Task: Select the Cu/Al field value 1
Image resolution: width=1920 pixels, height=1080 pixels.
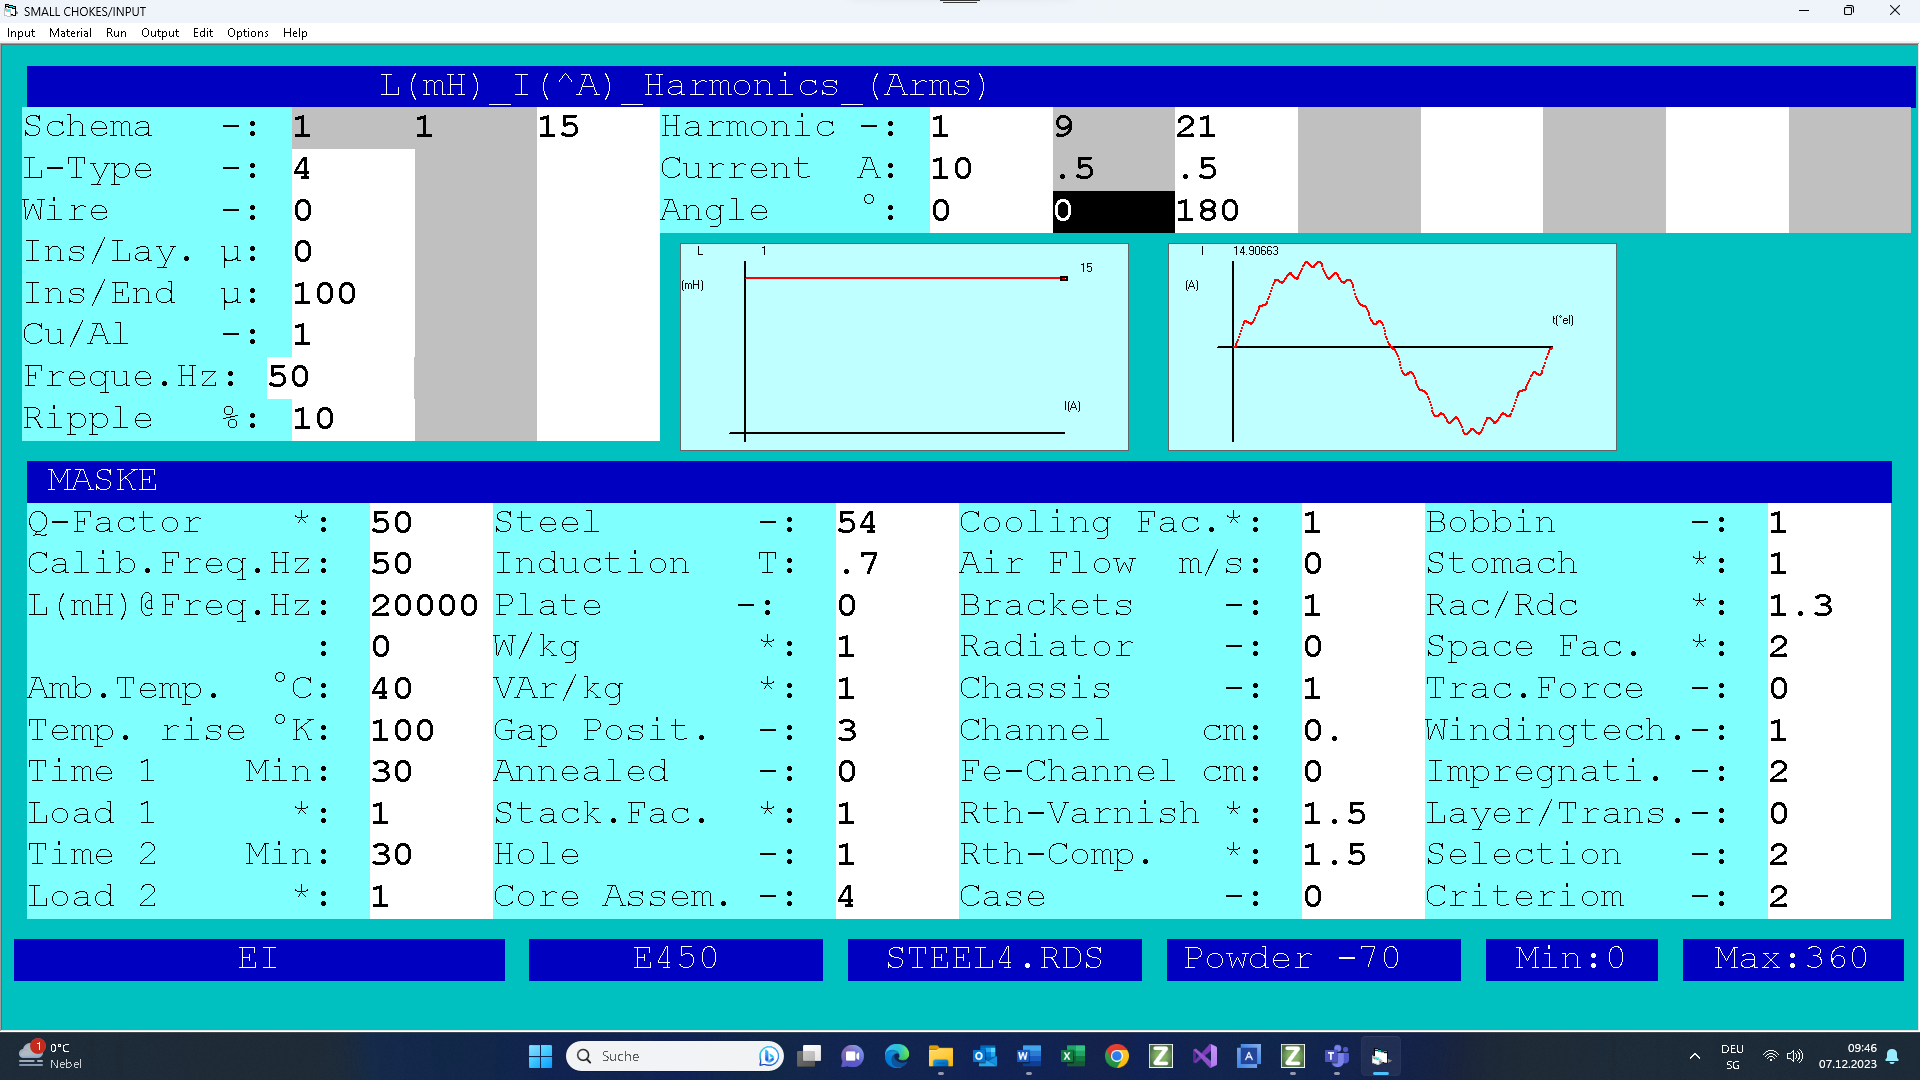Action: [x=353, y=335]
